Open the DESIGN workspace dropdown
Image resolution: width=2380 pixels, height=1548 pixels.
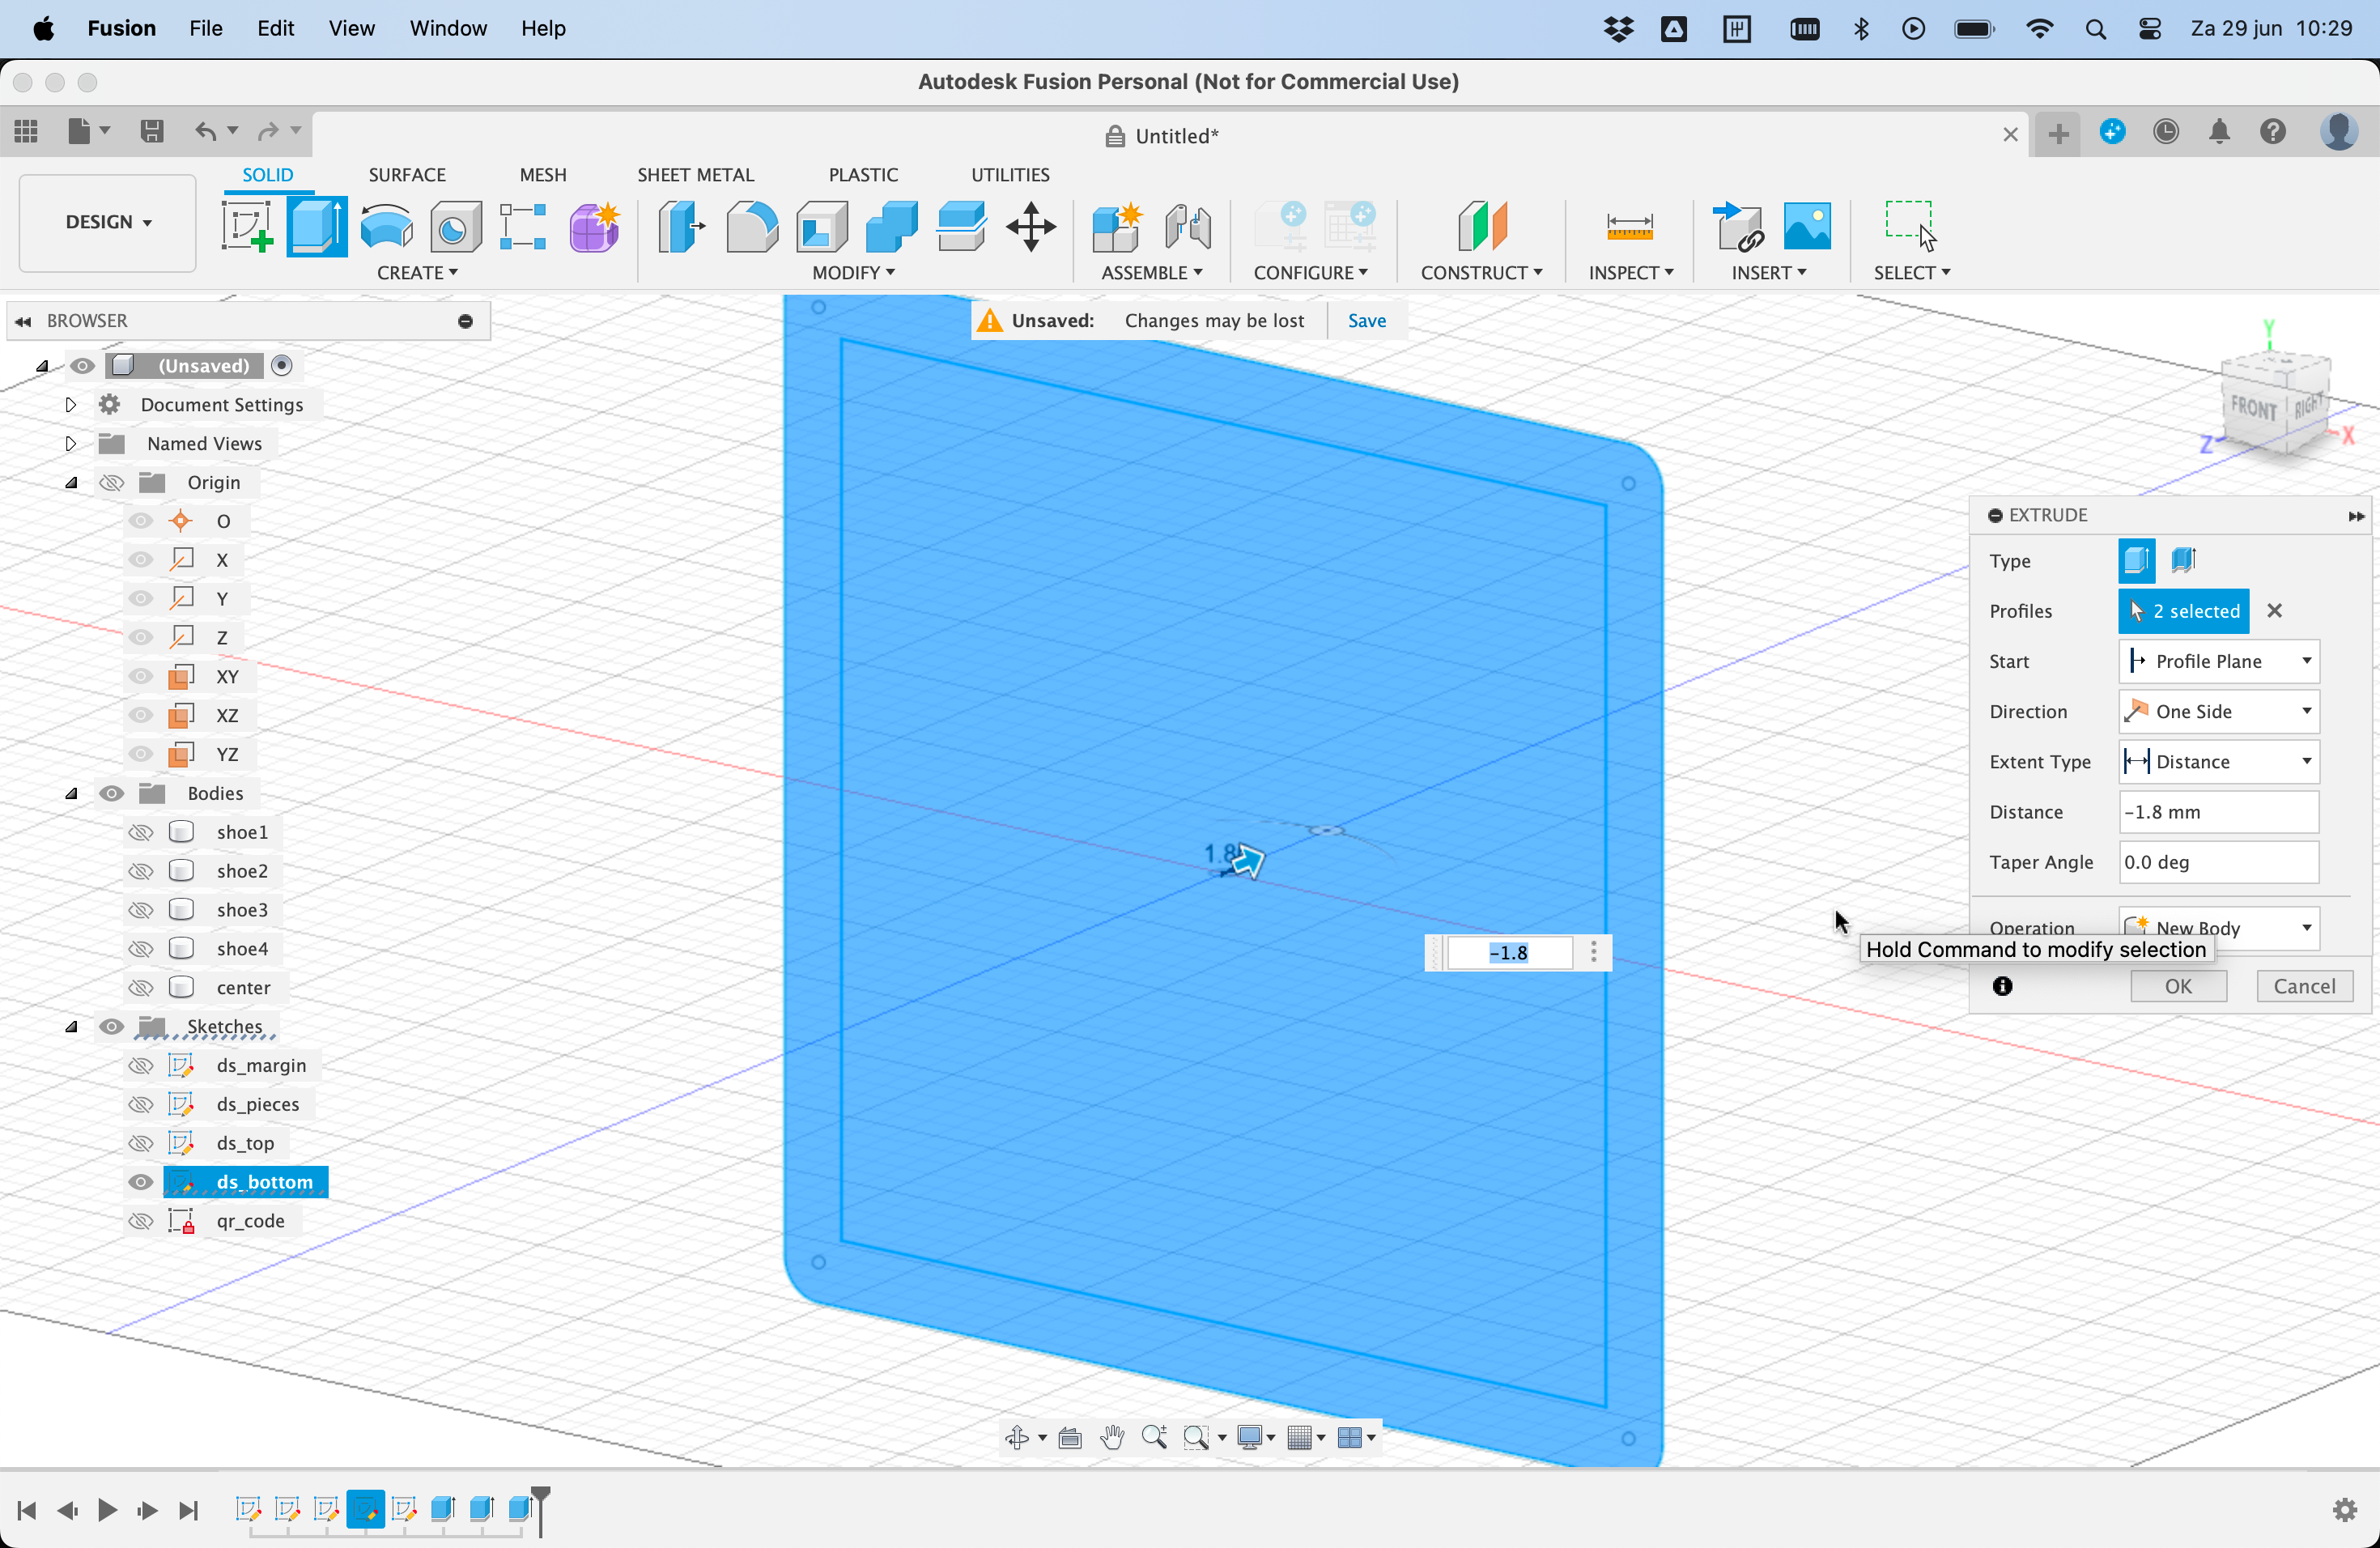tap(108, 222)
